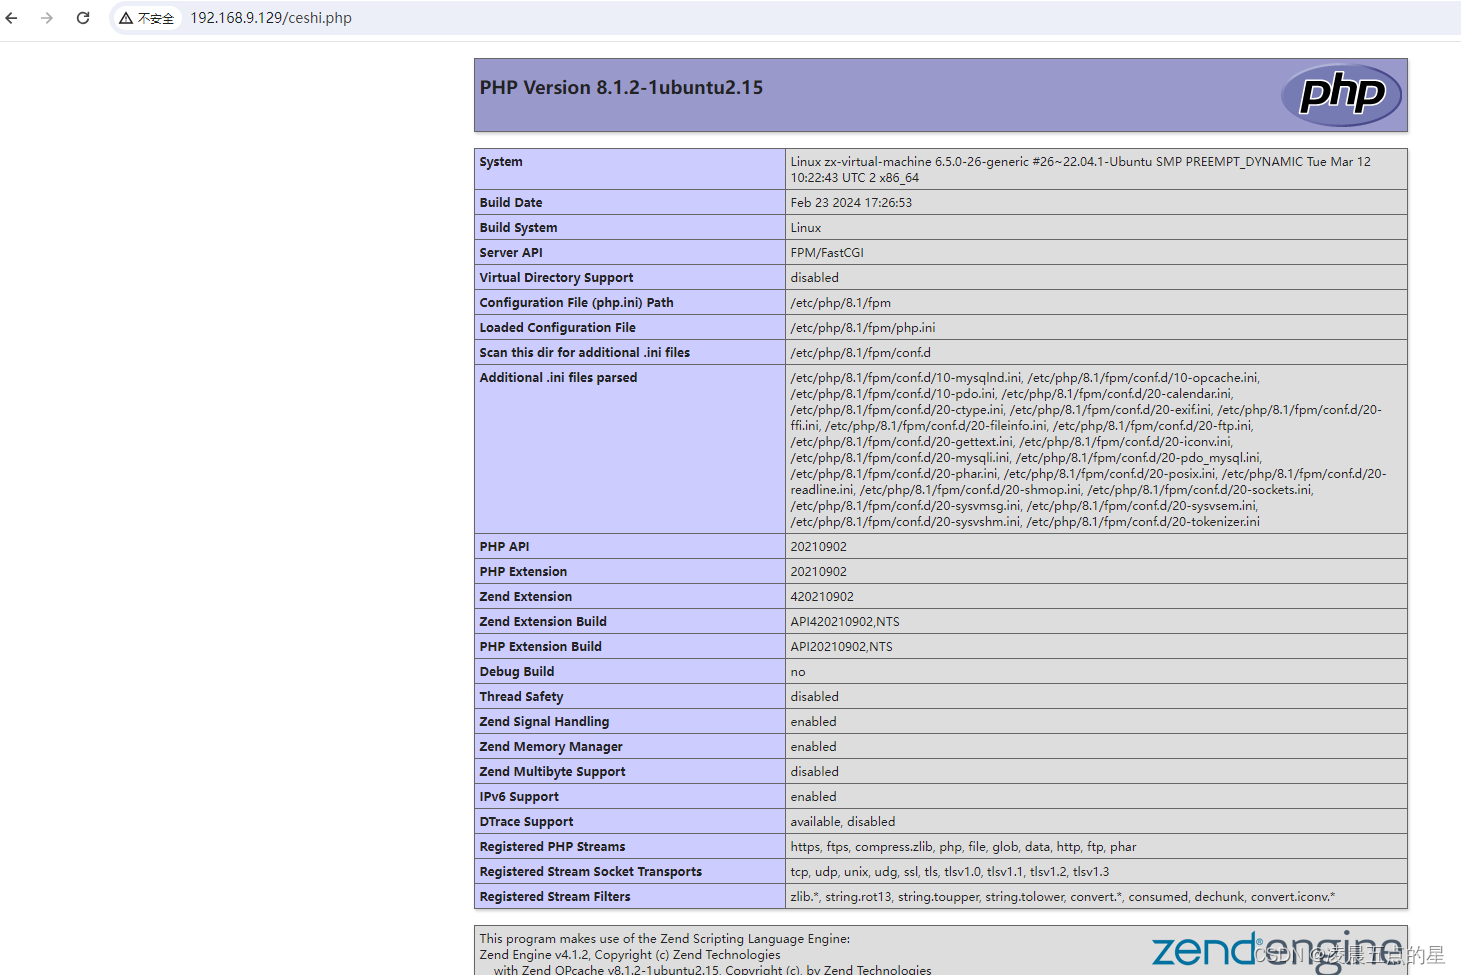Click the browser forward arrow
The width and height of the screenshot is (1461, 975).
pos(47,18)
